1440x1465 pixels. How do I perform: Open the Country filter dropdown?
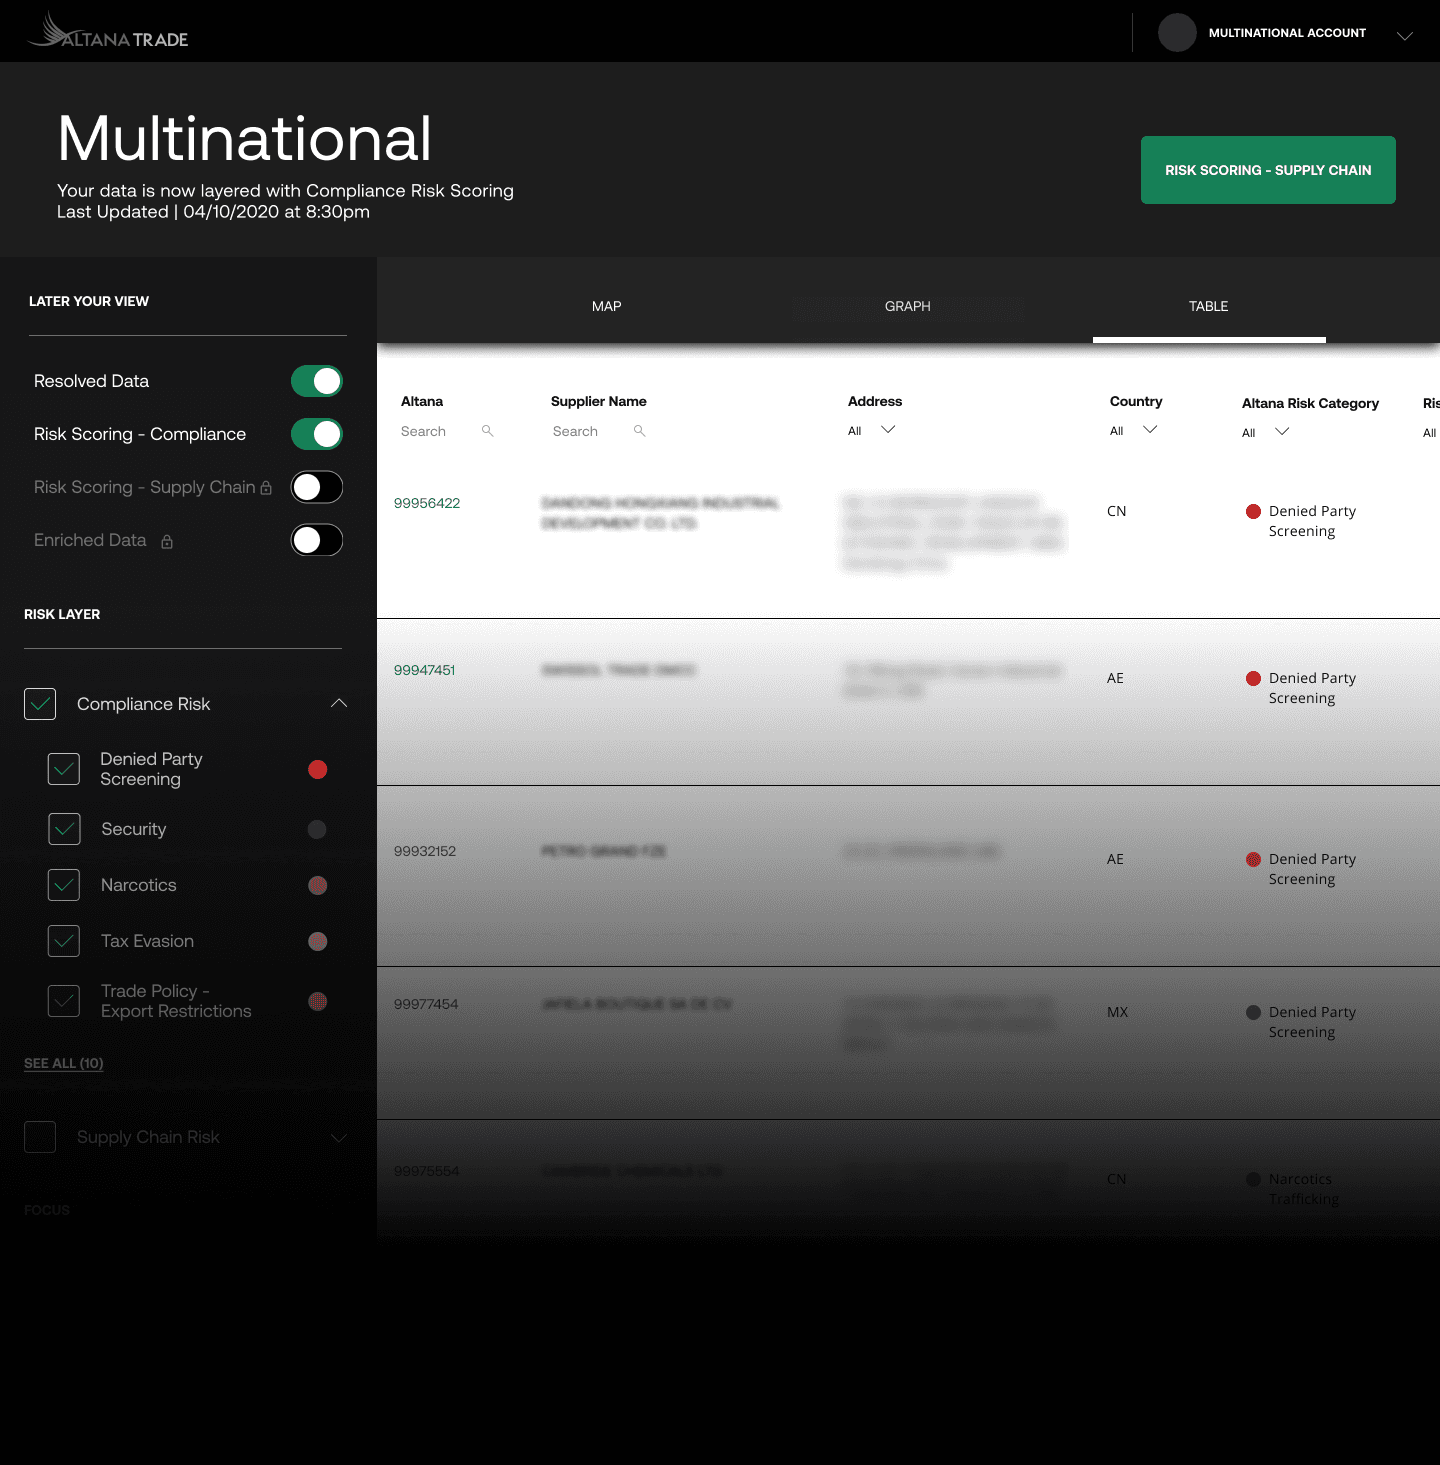tap(1134, 430)
